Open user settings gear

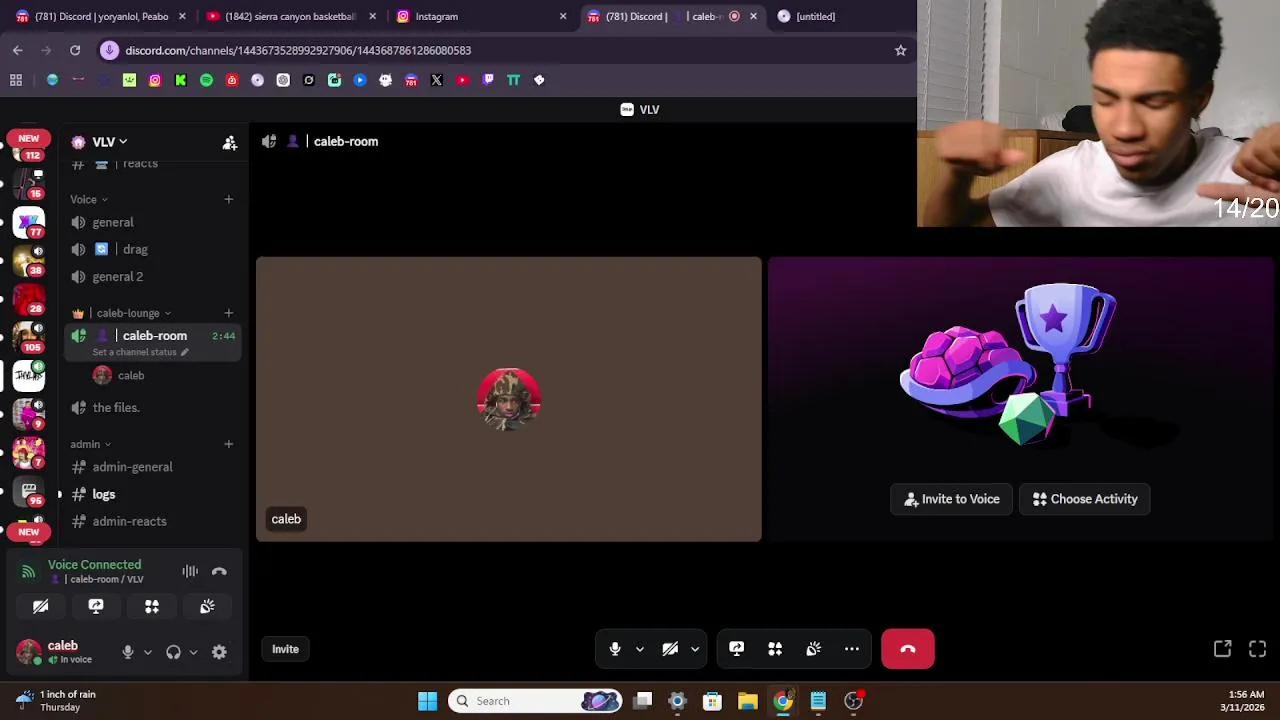coord(219,652)
